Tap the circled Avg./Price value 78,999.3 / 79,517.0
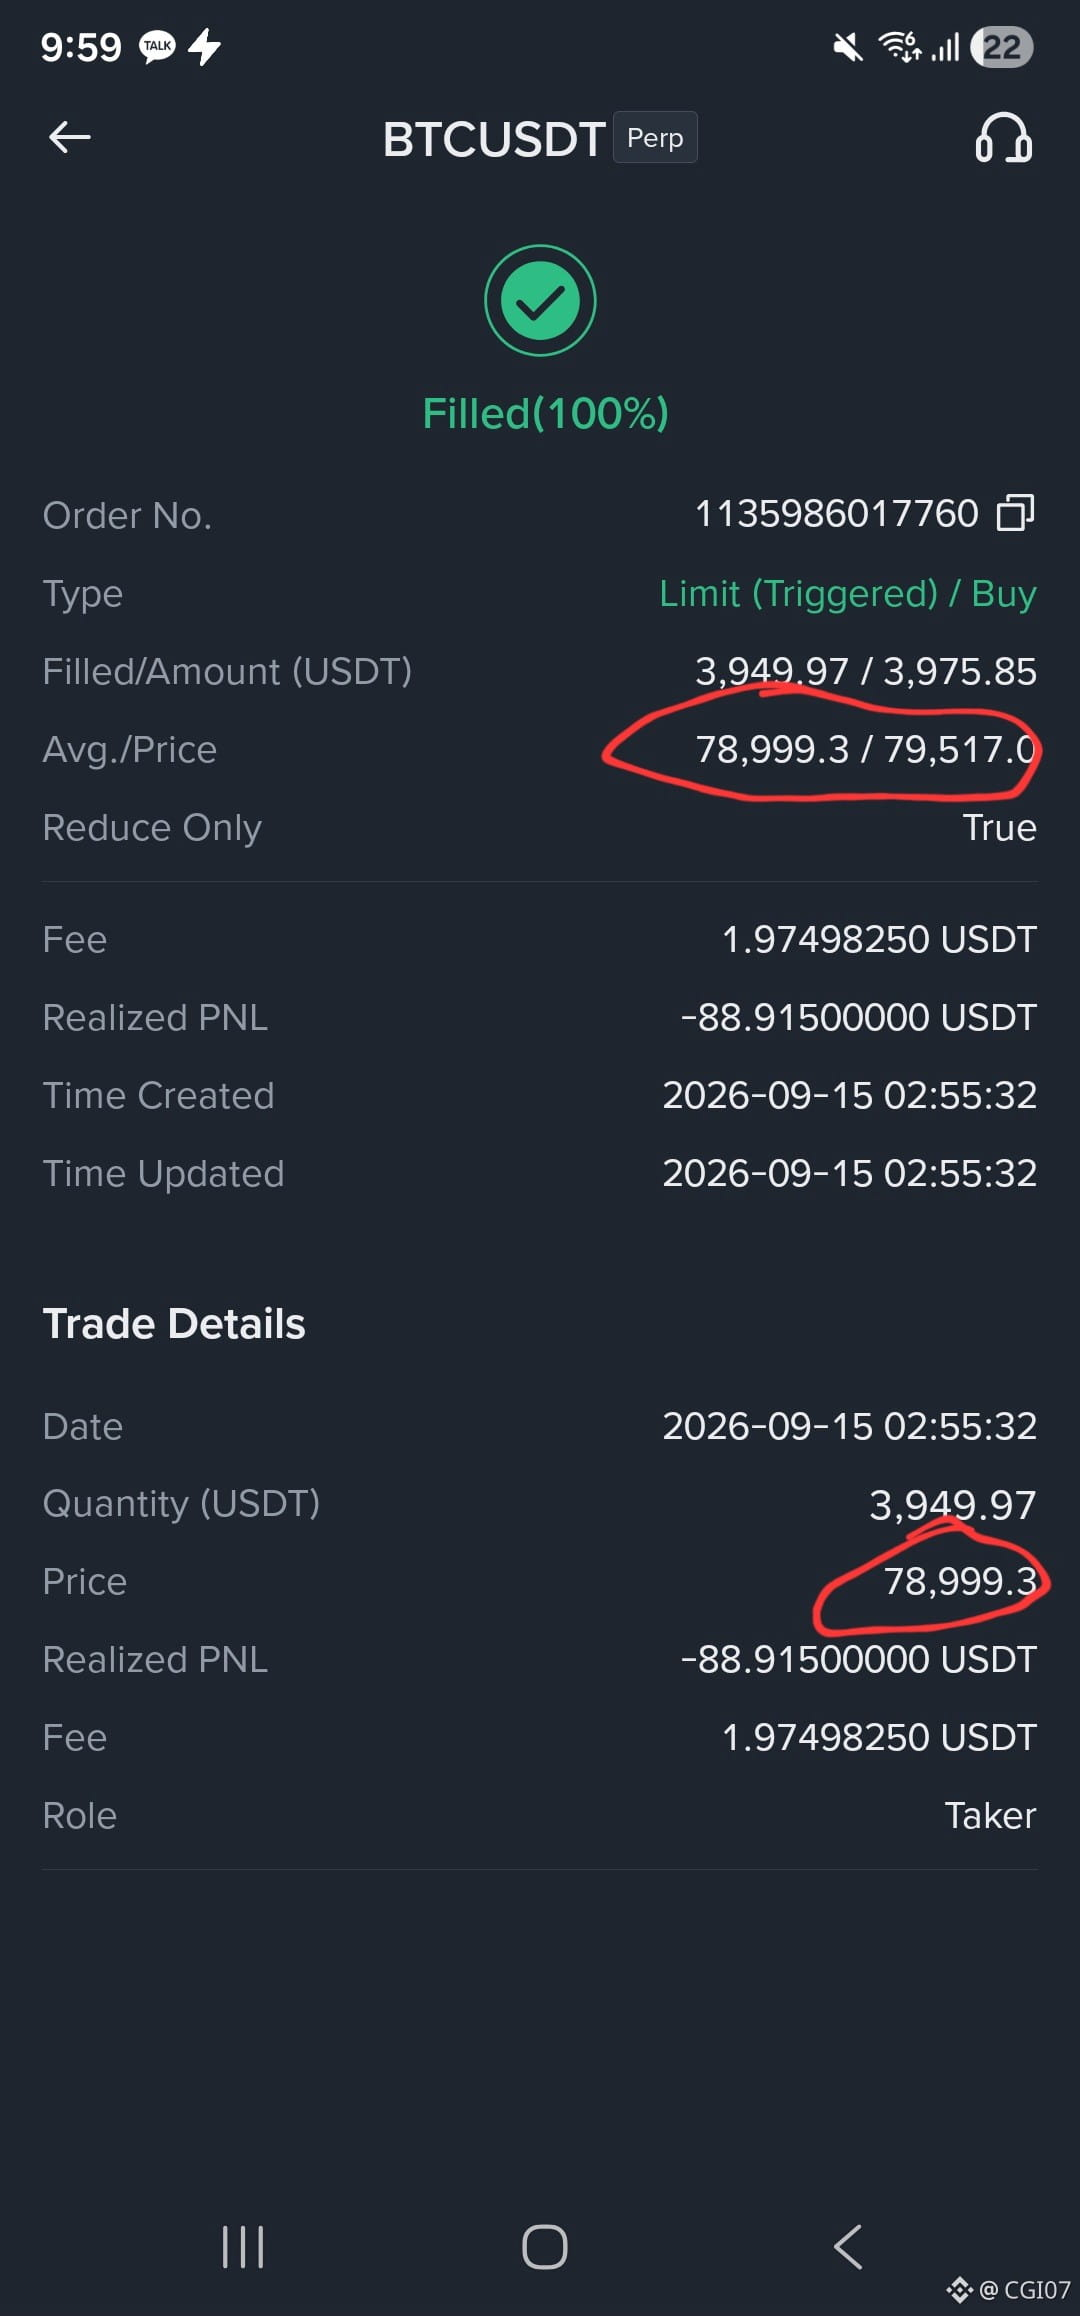Image resolution: width=1080 pixels, height=2316 pixels. click(x=866, y=750)
